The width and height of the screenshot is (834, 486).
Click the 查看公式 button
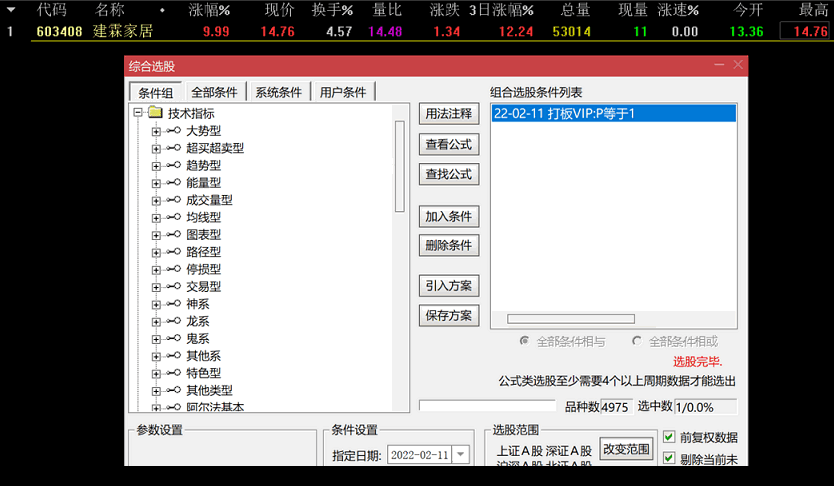point(449,144)
